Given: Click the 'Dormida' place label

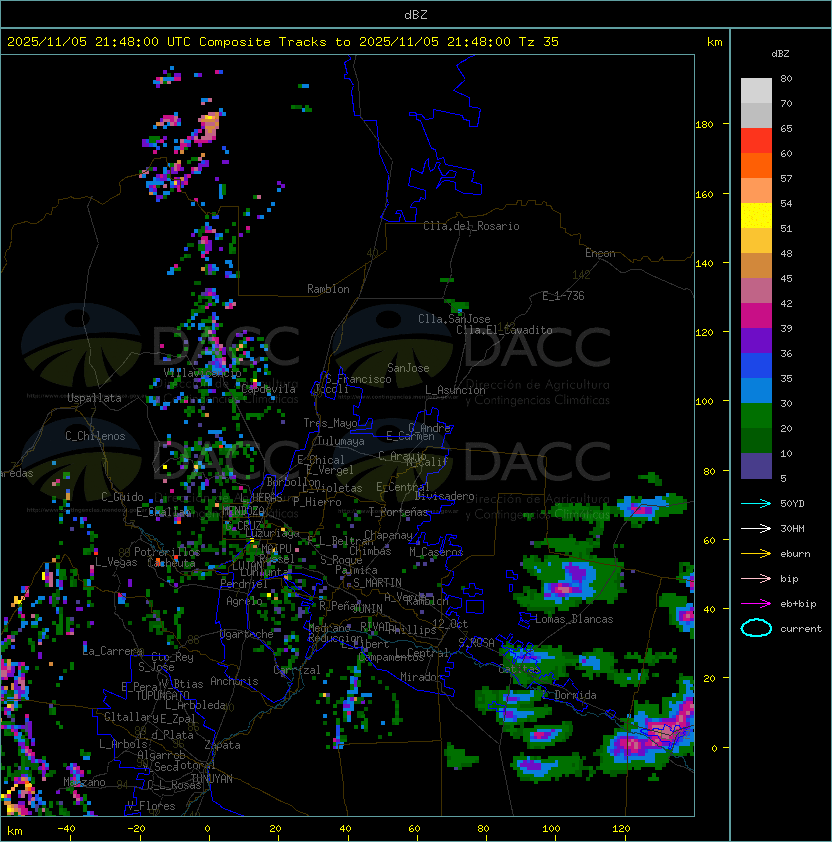Looking at the screenshot, I should (x=575, y=695).
